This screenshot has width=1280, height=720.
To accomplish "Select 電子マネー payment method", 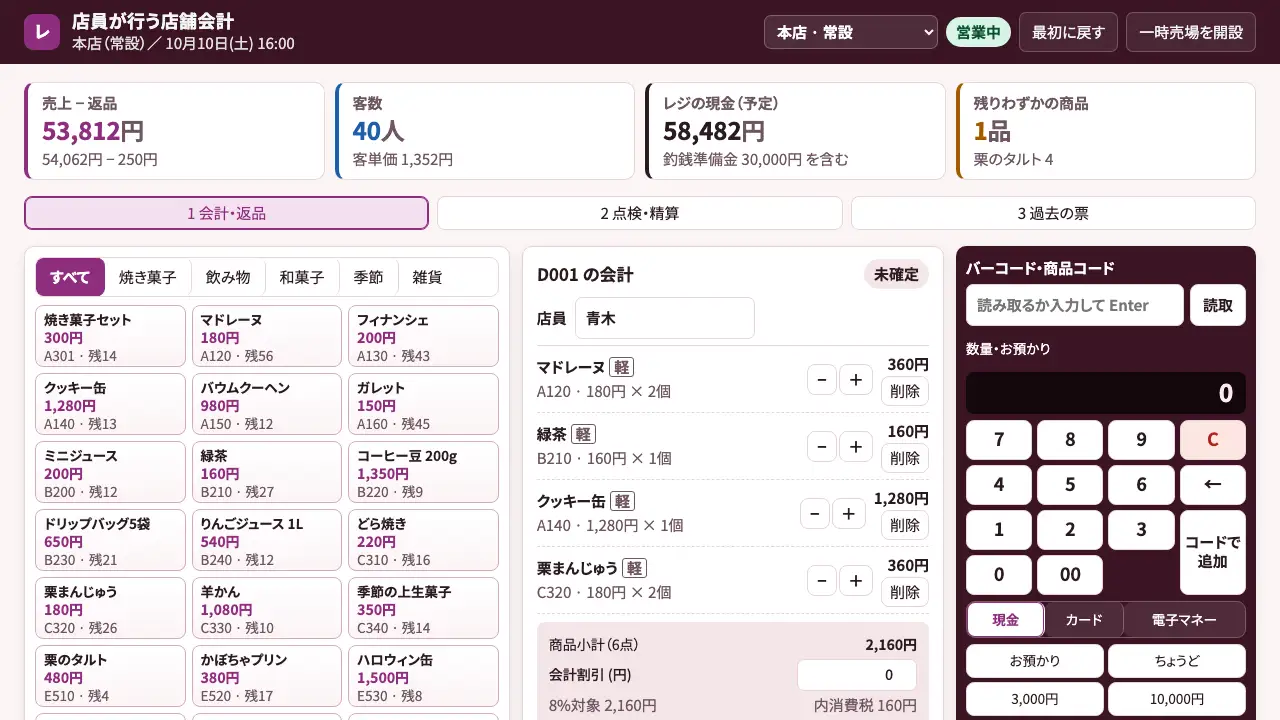I will (1185, 620).
